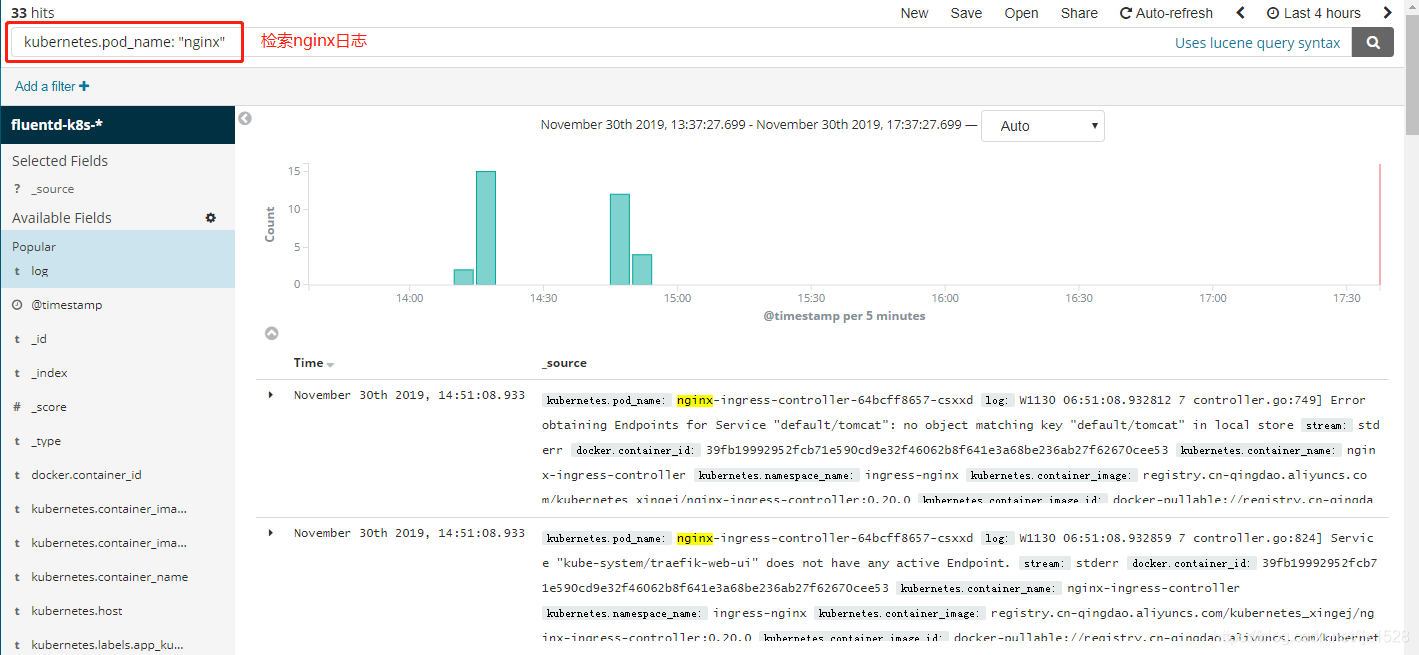Image resolution: width=1419 pixels, height=655 pixels.
Task: Click the kubernetes.pod_name query input field
Action: tap(125, 42)
